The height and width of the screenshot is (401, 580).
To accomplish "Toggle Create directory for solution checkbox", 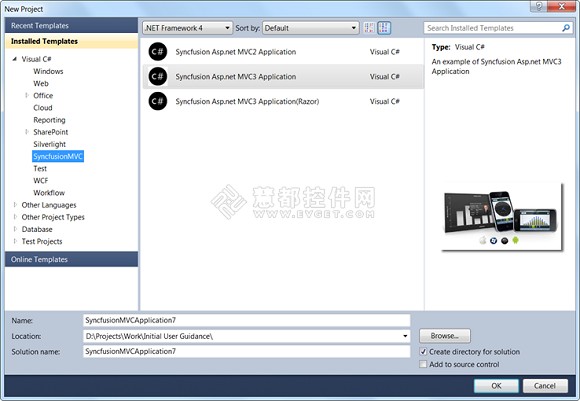I will click(x=423, y=351).
